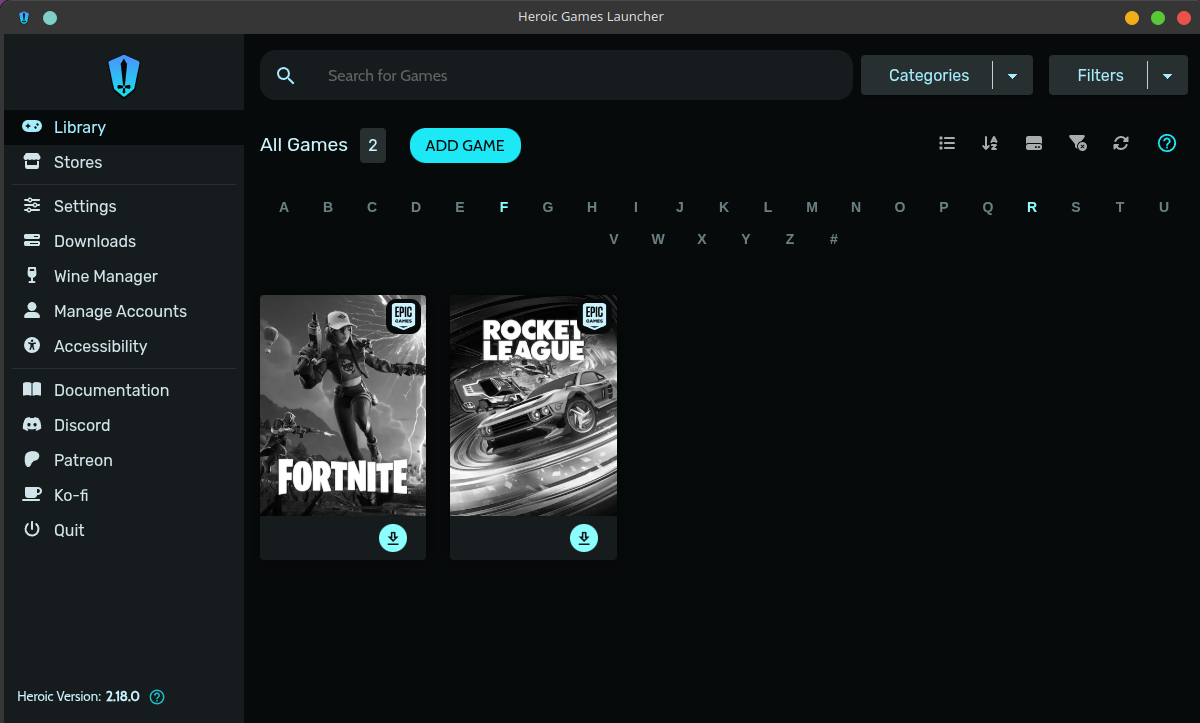
Task: Filter games by letter A
Action: (x=284, y=207)
